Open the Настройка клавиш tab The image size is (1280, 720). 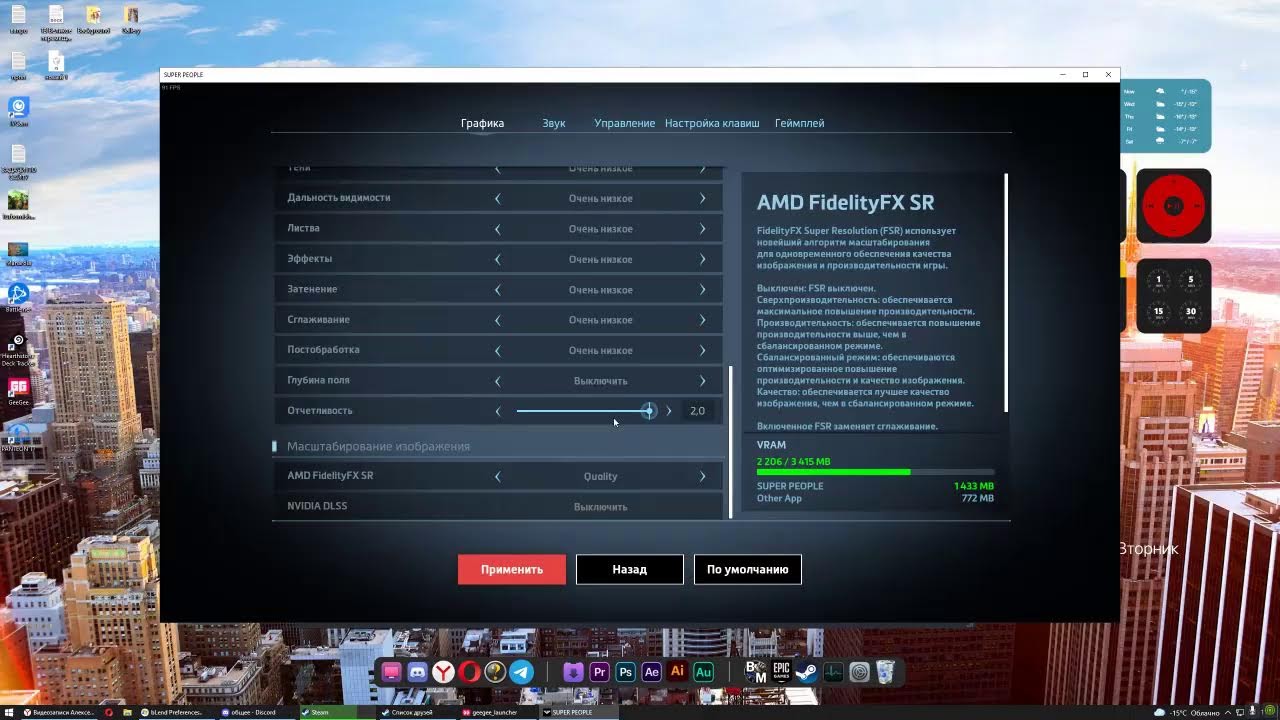pyautogui.click(x=712, y=123)
